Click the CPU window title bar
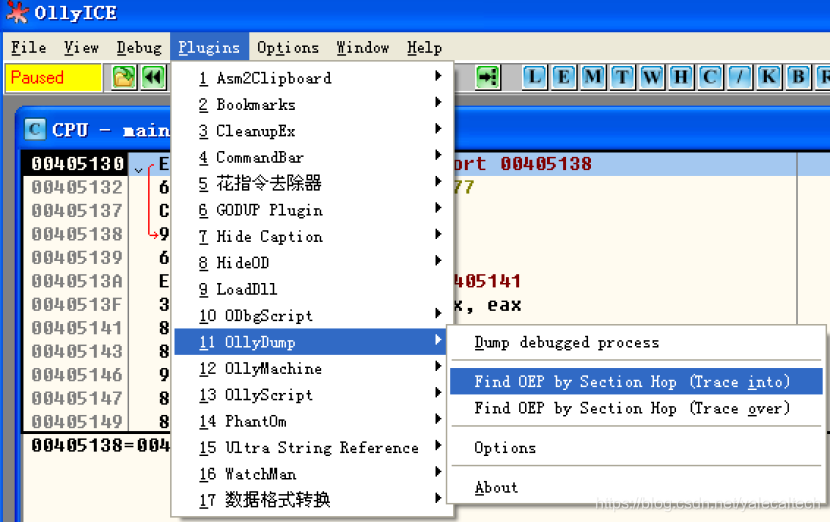This screenshot has height=522, width=830. tap(423, 130)
